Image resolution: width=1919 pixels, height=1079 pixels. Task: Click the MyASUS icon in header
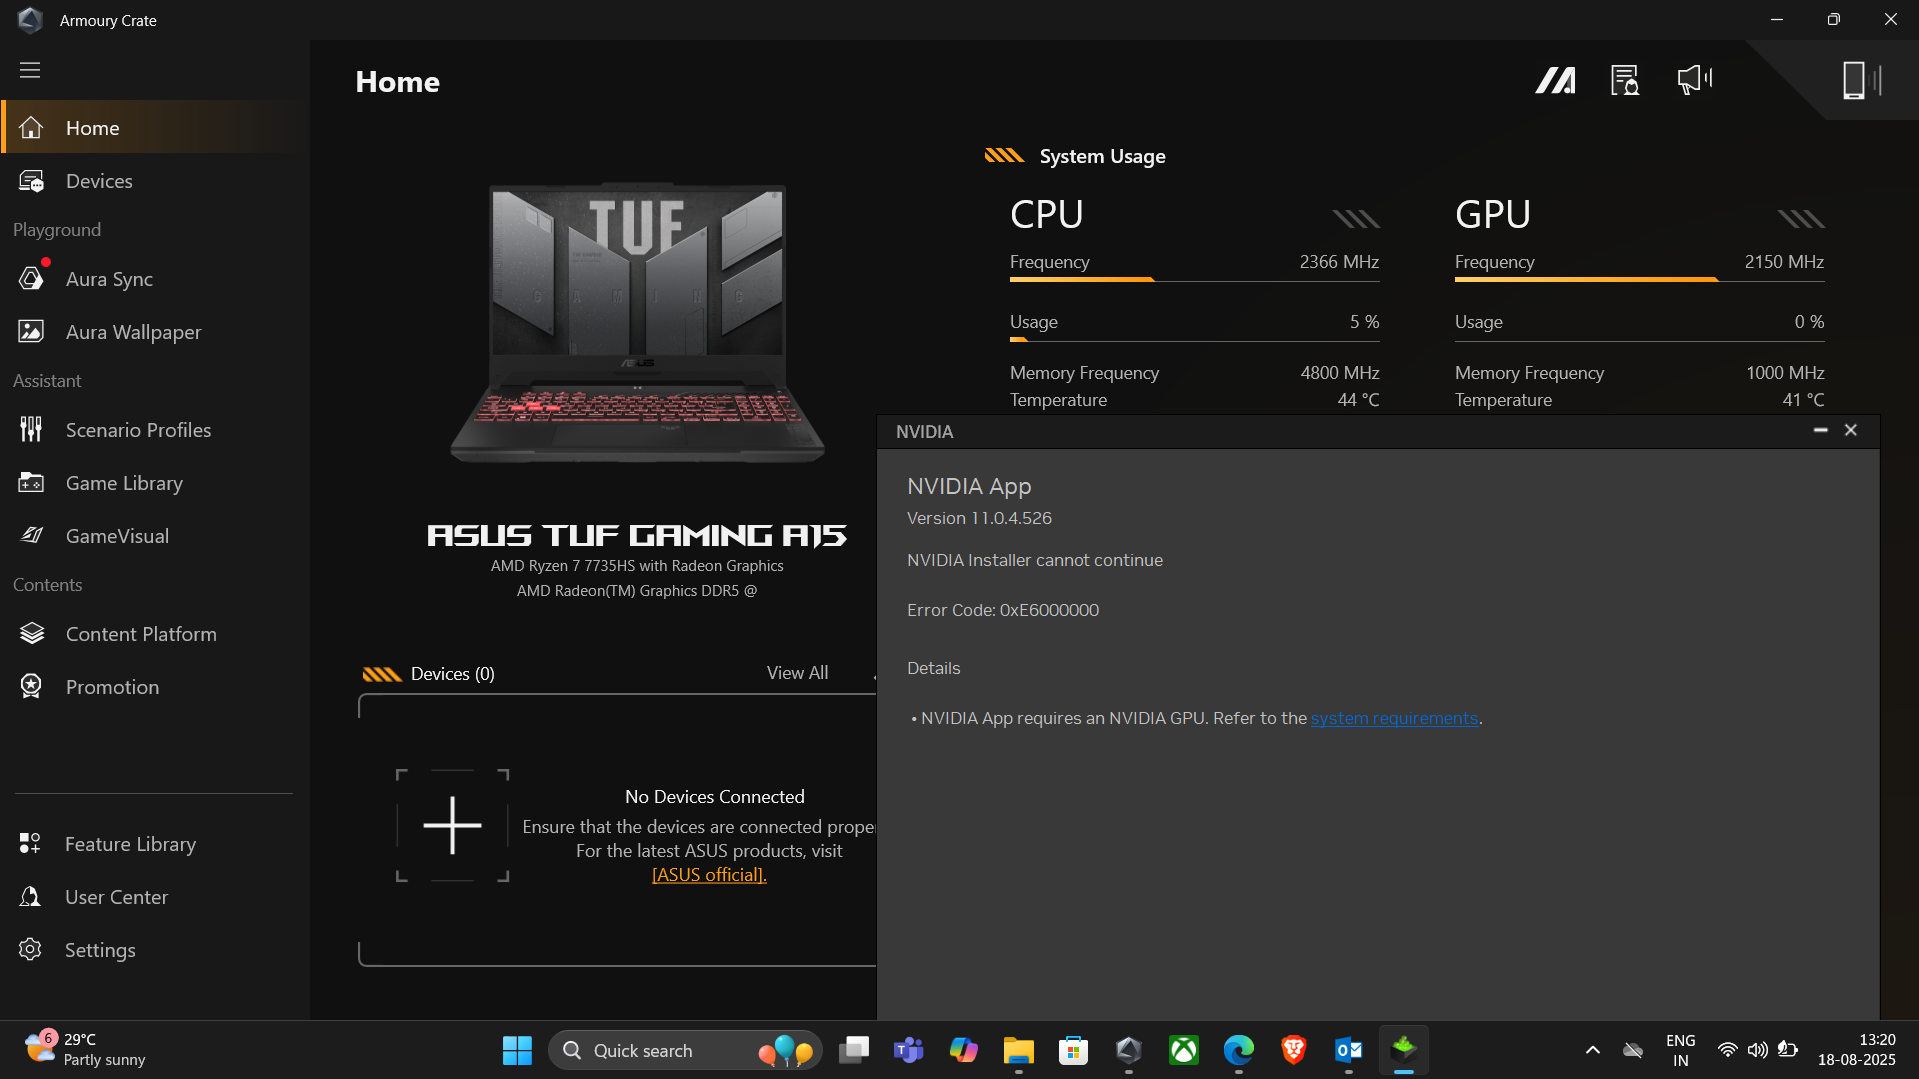[1555, 80]
